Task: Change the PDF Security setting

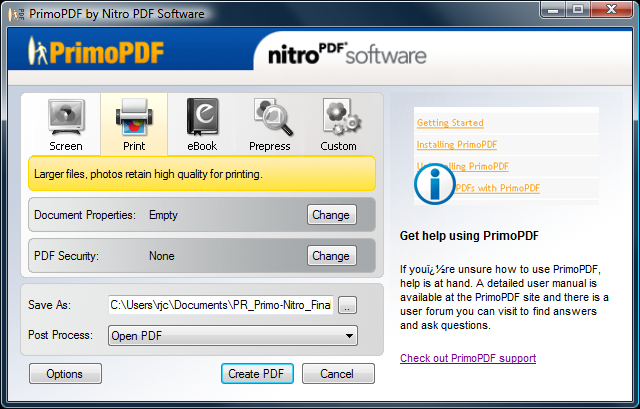Action: point(331,256)
